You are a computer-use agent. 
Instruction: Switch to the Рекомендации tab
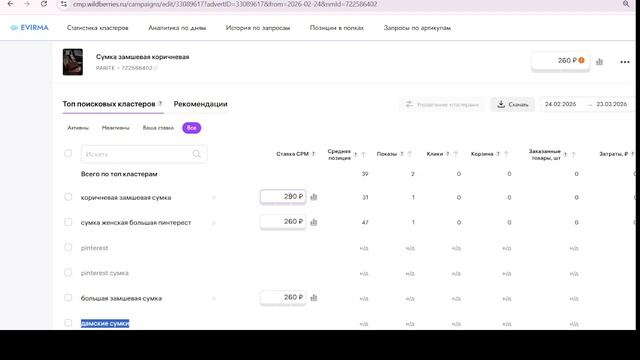coord(200,104)
